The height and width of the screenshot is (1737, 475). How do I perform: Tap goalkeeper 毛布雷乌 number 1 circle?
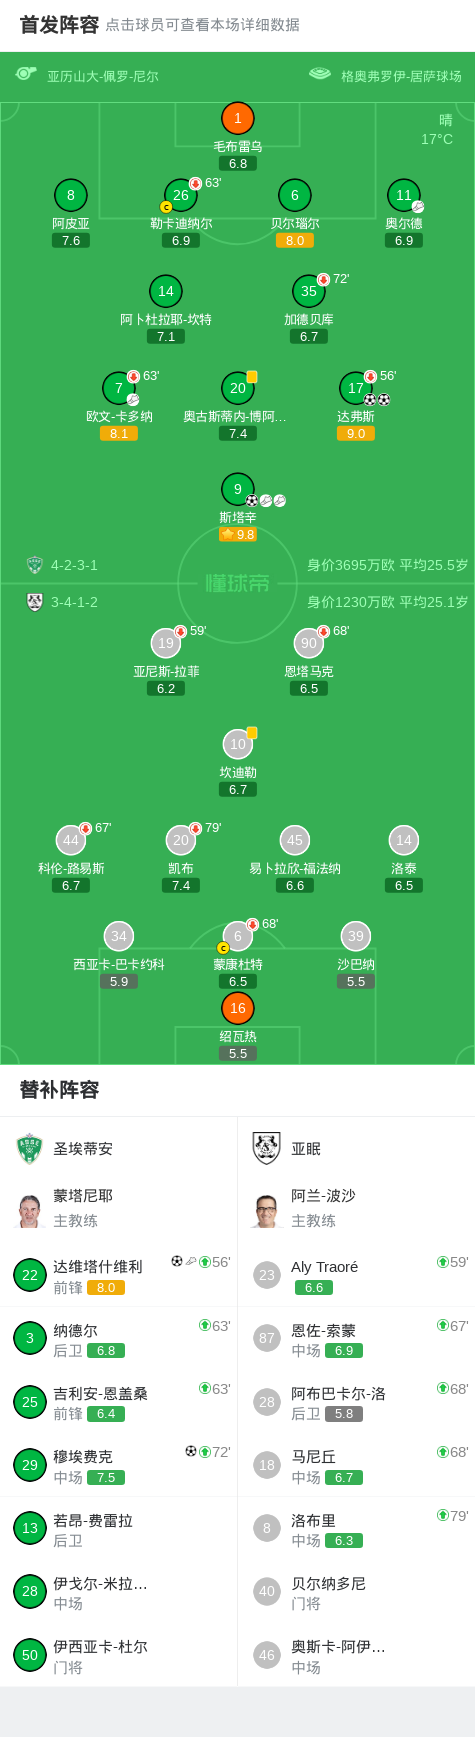[237, 118]
